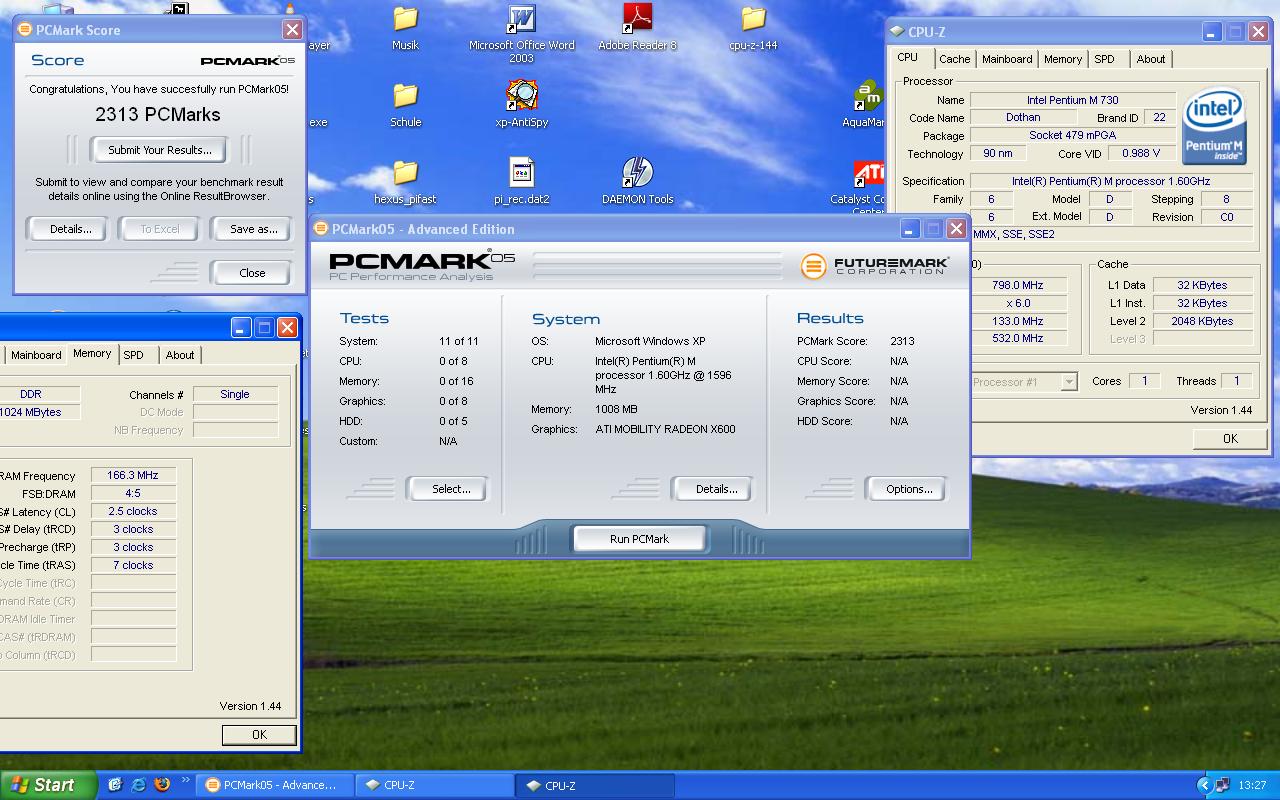Click the Level 2 cache 2048 KBytes value
This screenshot has height=800, width=1280.
1203,321
